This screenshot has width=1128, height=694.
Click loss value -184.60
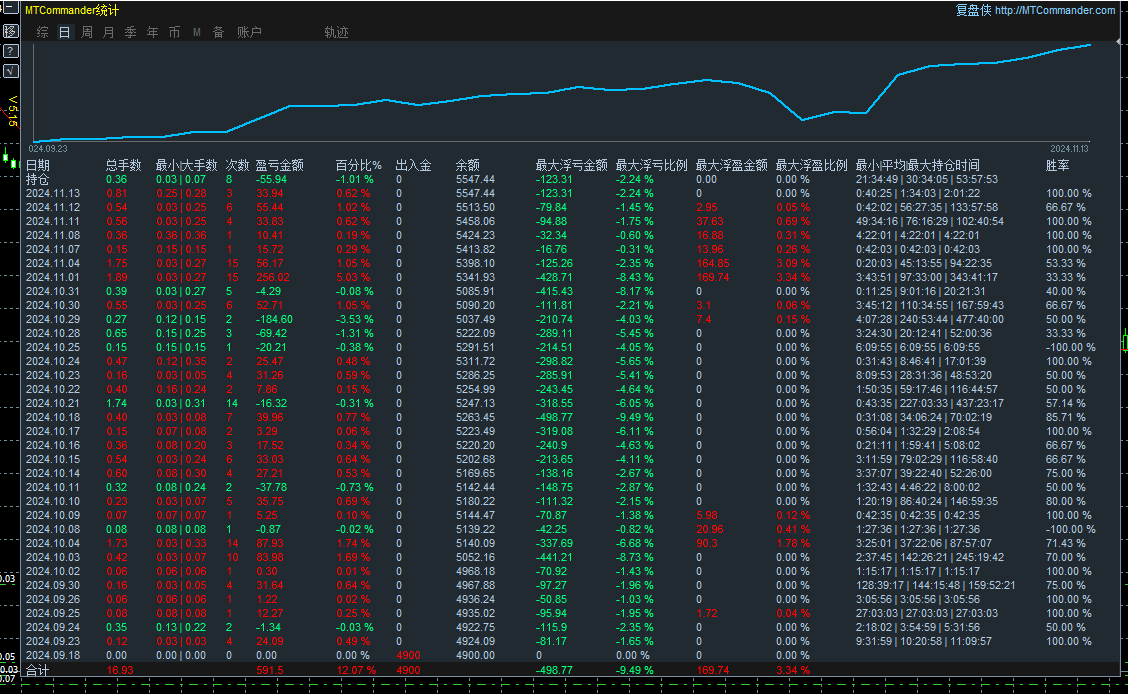click(274, 319)
